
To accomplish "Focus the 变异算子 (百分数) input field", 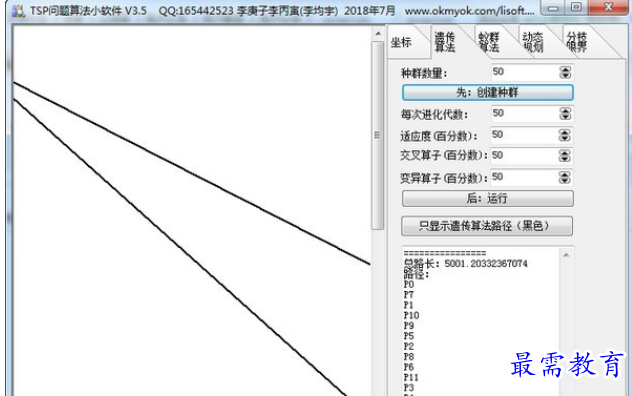I will [x=524, y=177].
